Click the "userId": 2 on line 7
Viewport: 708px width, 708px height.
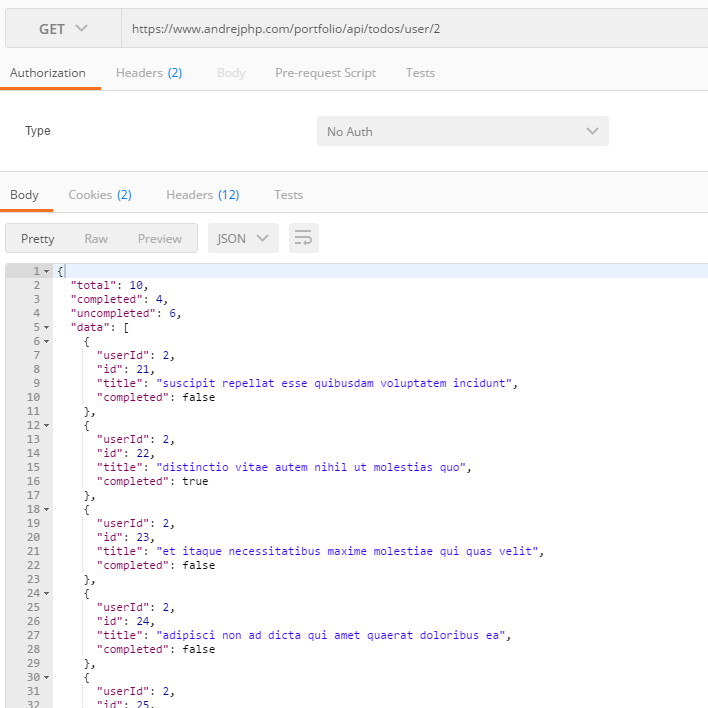point(136,355)
